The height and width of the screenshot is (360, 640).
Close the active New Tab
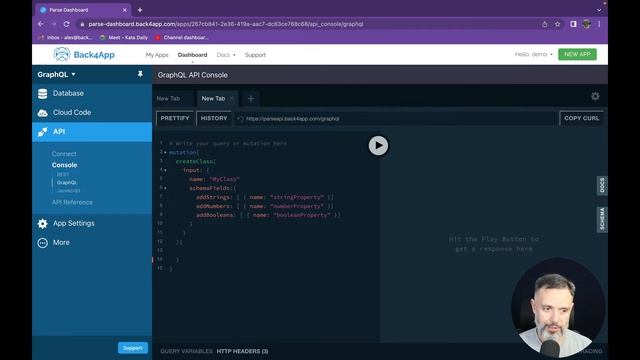pos(231,98)
